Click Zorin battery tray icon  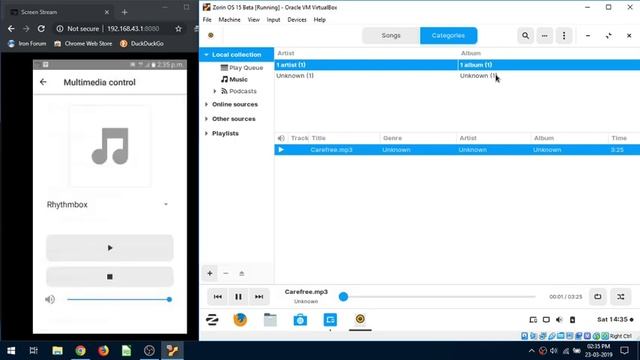point(572,320)
